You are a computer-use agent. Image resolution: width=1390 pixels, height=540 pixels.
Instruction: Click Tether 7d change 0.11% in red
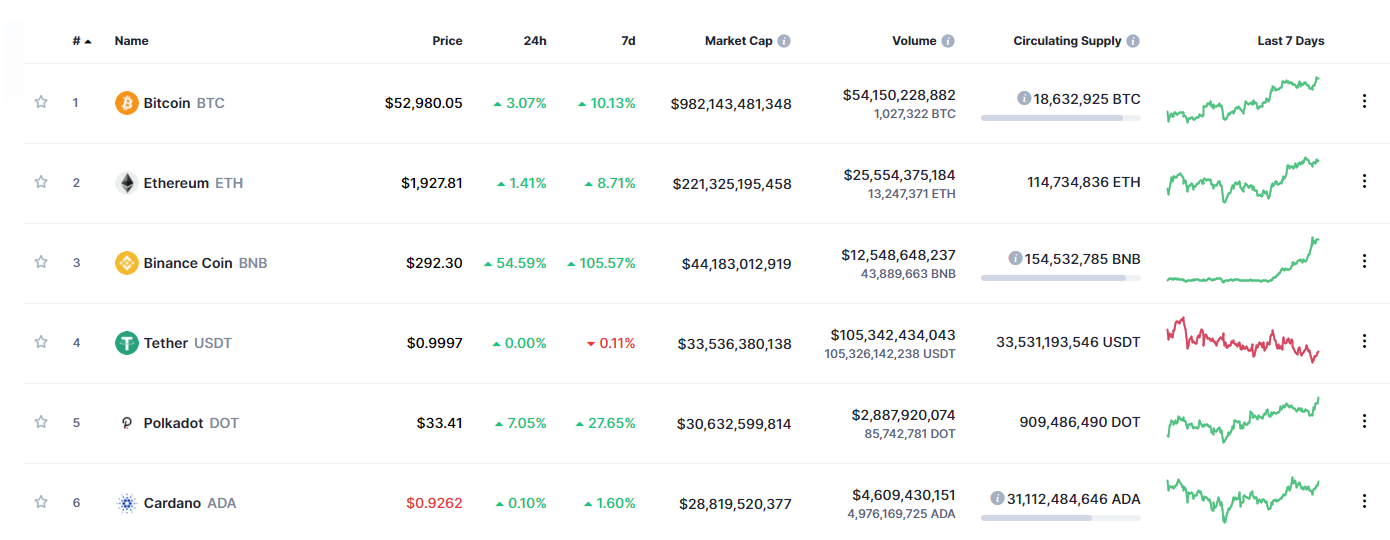pyautogui.click(x=611, y=343)
